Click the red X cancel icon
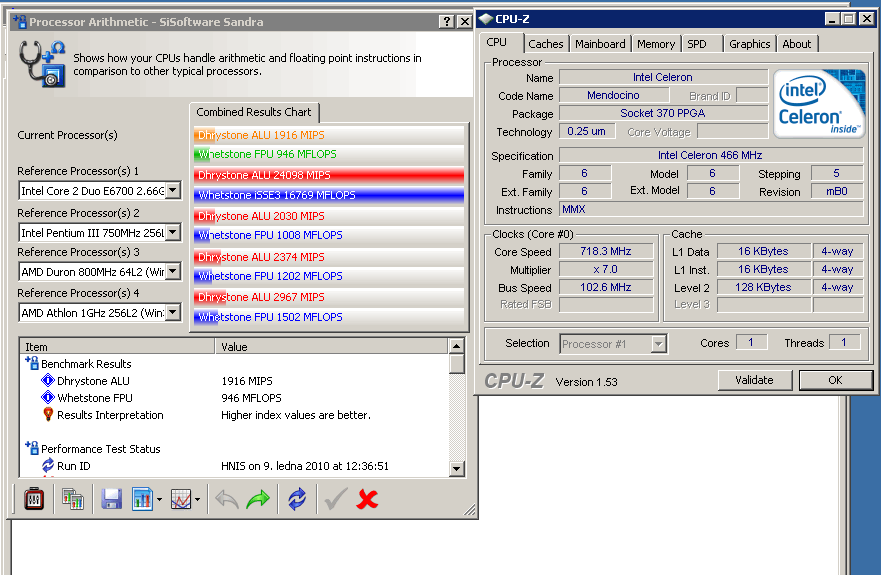The width and height of the screenshot is (881, 575). (367, 498)
